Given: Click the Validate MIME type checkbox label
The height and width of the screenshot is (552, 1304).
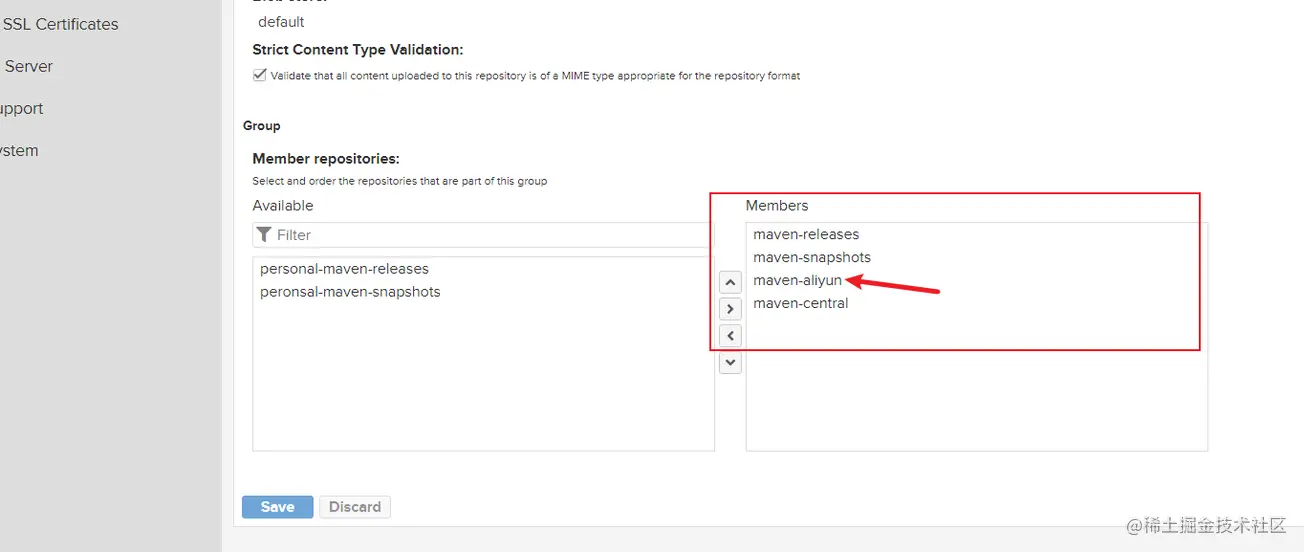Looking at the screenshot, I should [x=535, y=76].
